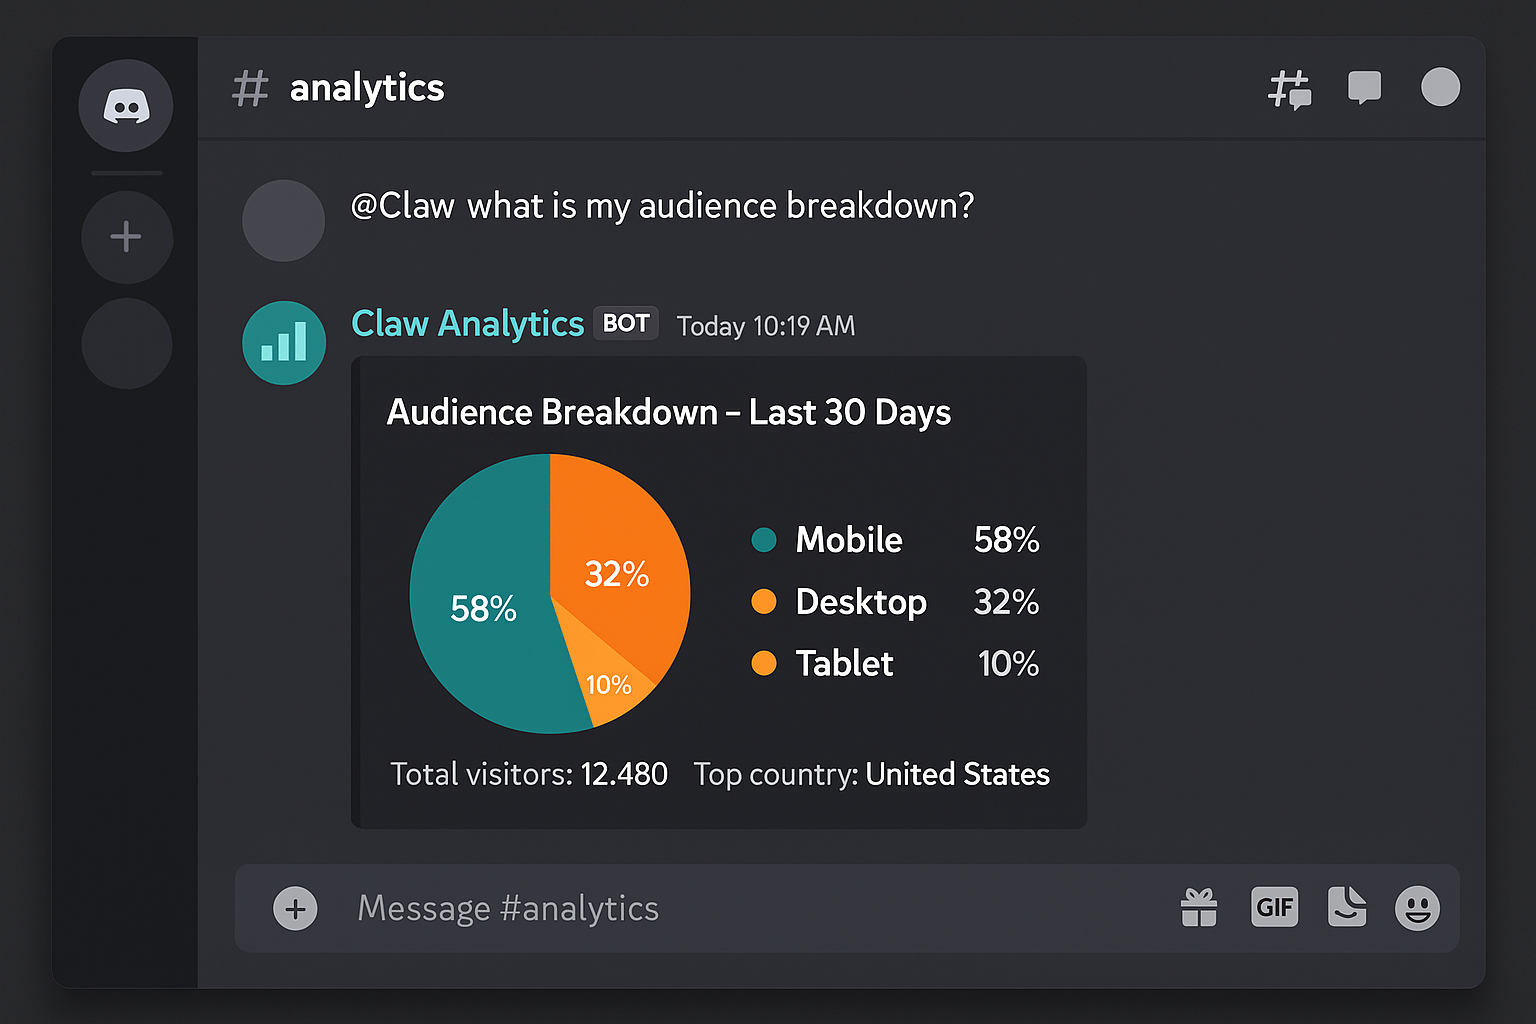The width and height of the screenshot is (1536, 1024).
Task: Open the threads icon in the channel header
Action: click(1290, 88)
